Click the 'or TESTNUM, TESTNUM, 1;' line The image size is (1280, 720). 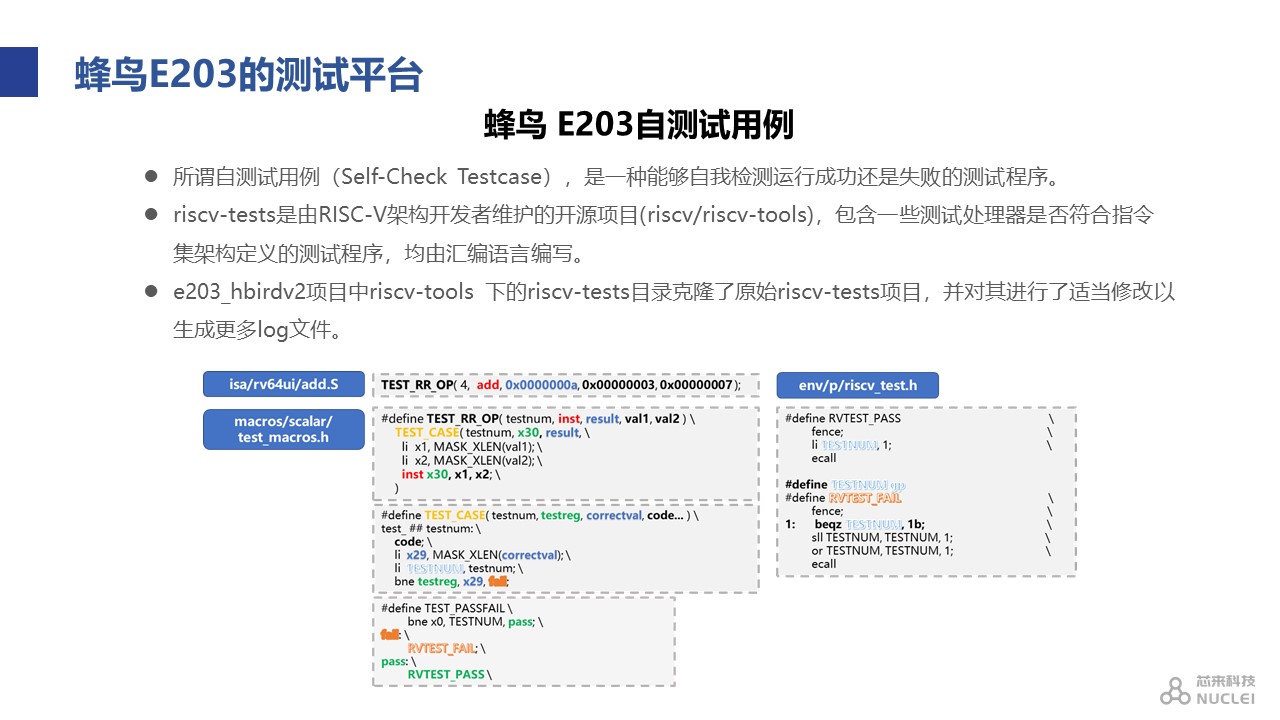(882, 550)
